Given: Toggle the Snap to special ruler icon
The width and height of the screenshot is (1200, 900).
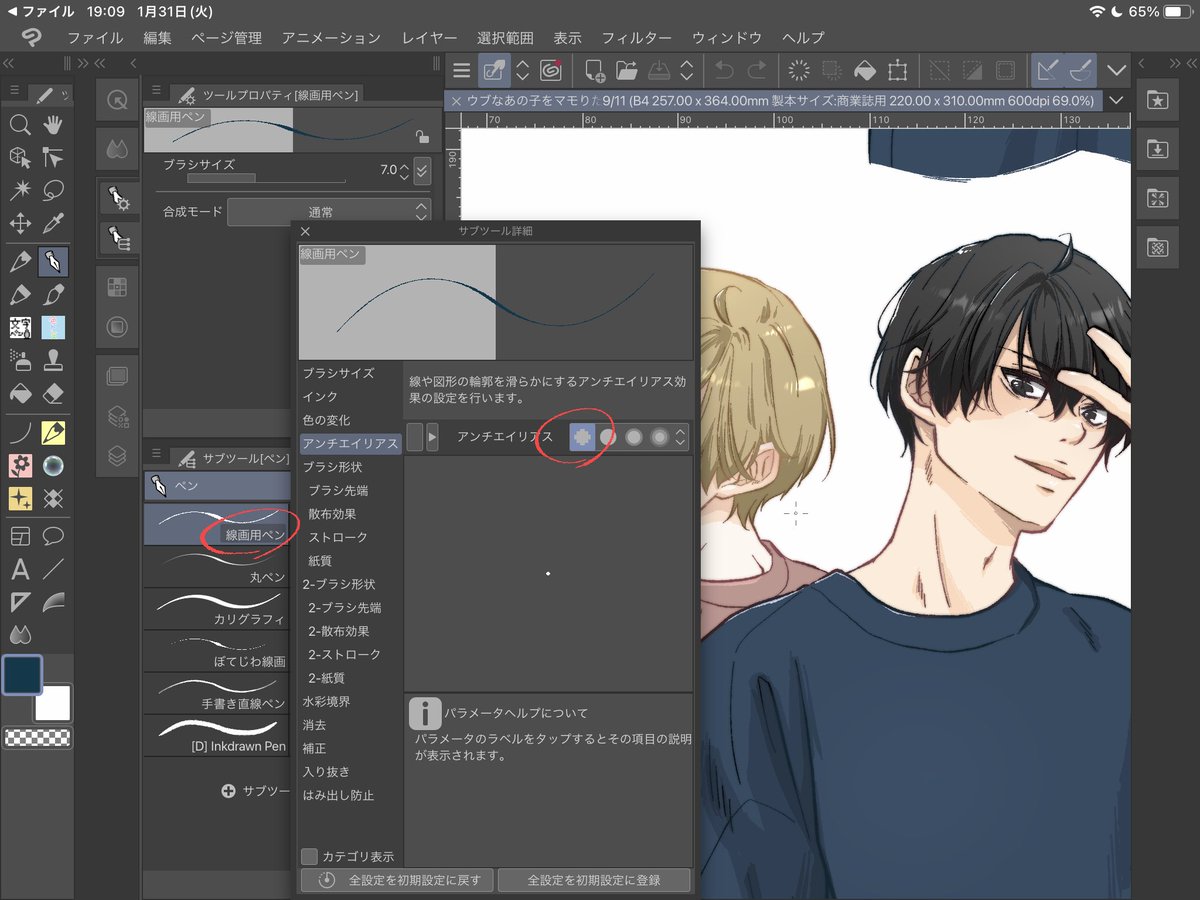Looking at the screenshot, I should tap(1080, 70).
